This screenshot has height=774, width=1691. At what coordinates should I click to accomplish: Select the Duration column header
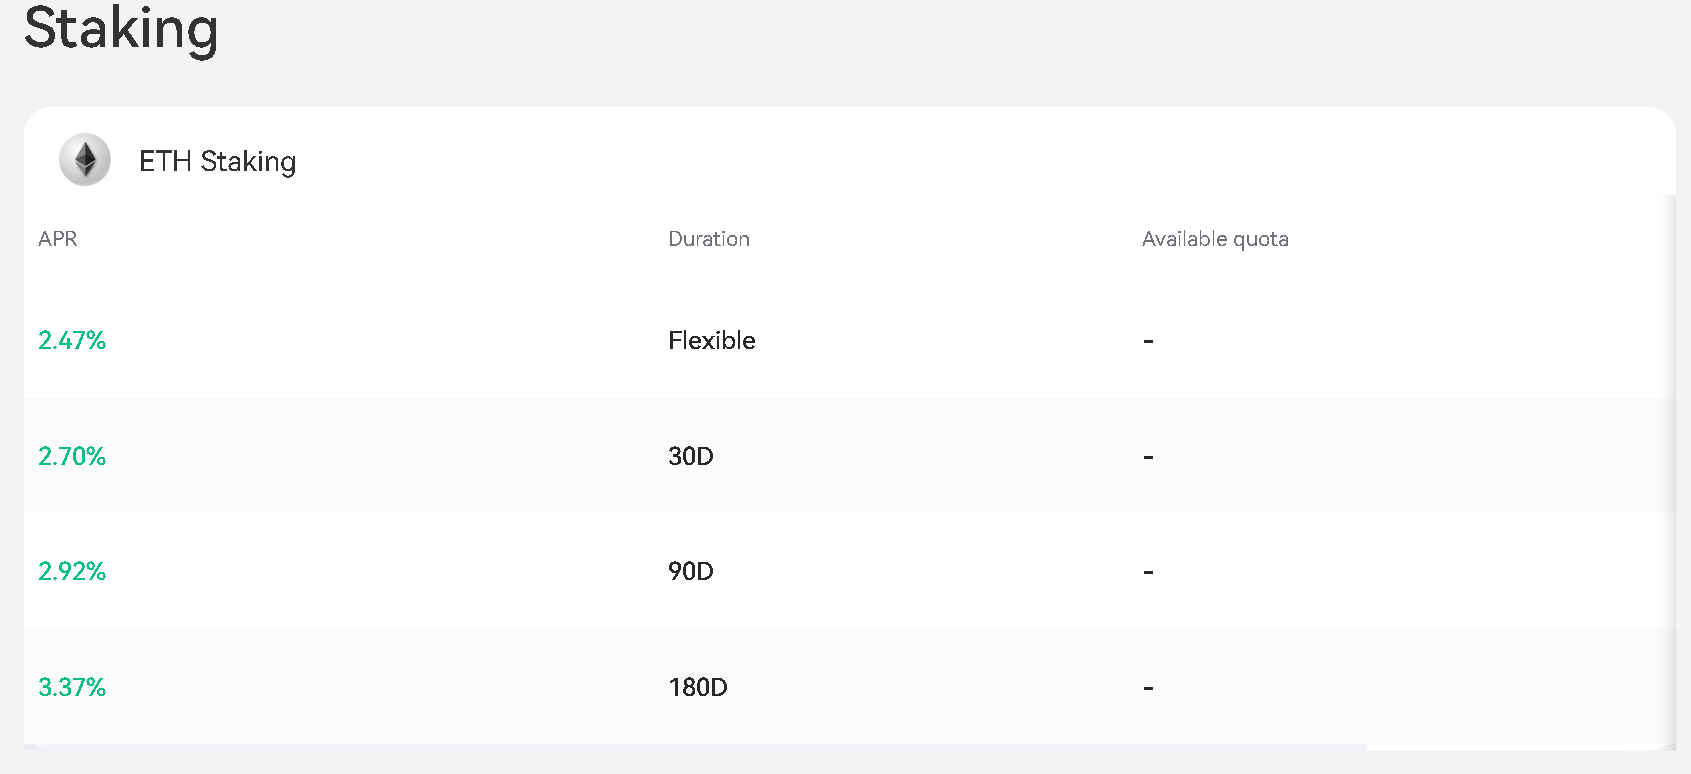click(708, 239)
